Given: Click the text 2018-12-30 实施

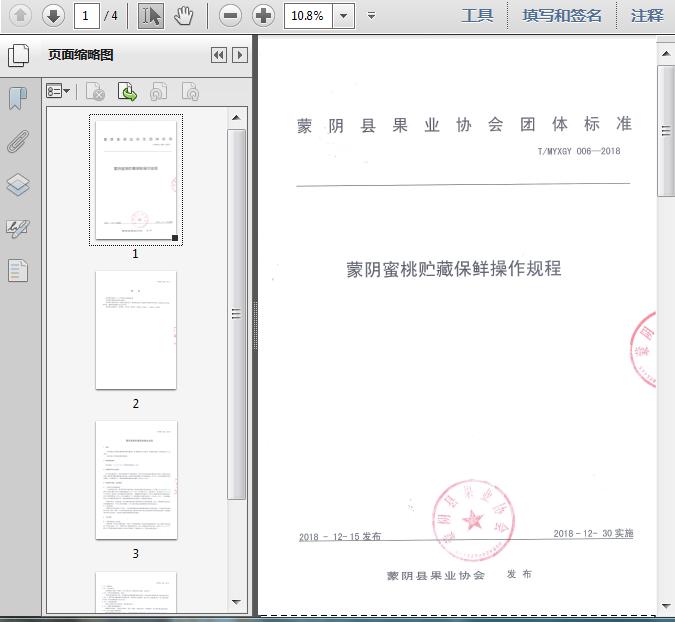Looking at the screenshot, I should click(593, 533).
